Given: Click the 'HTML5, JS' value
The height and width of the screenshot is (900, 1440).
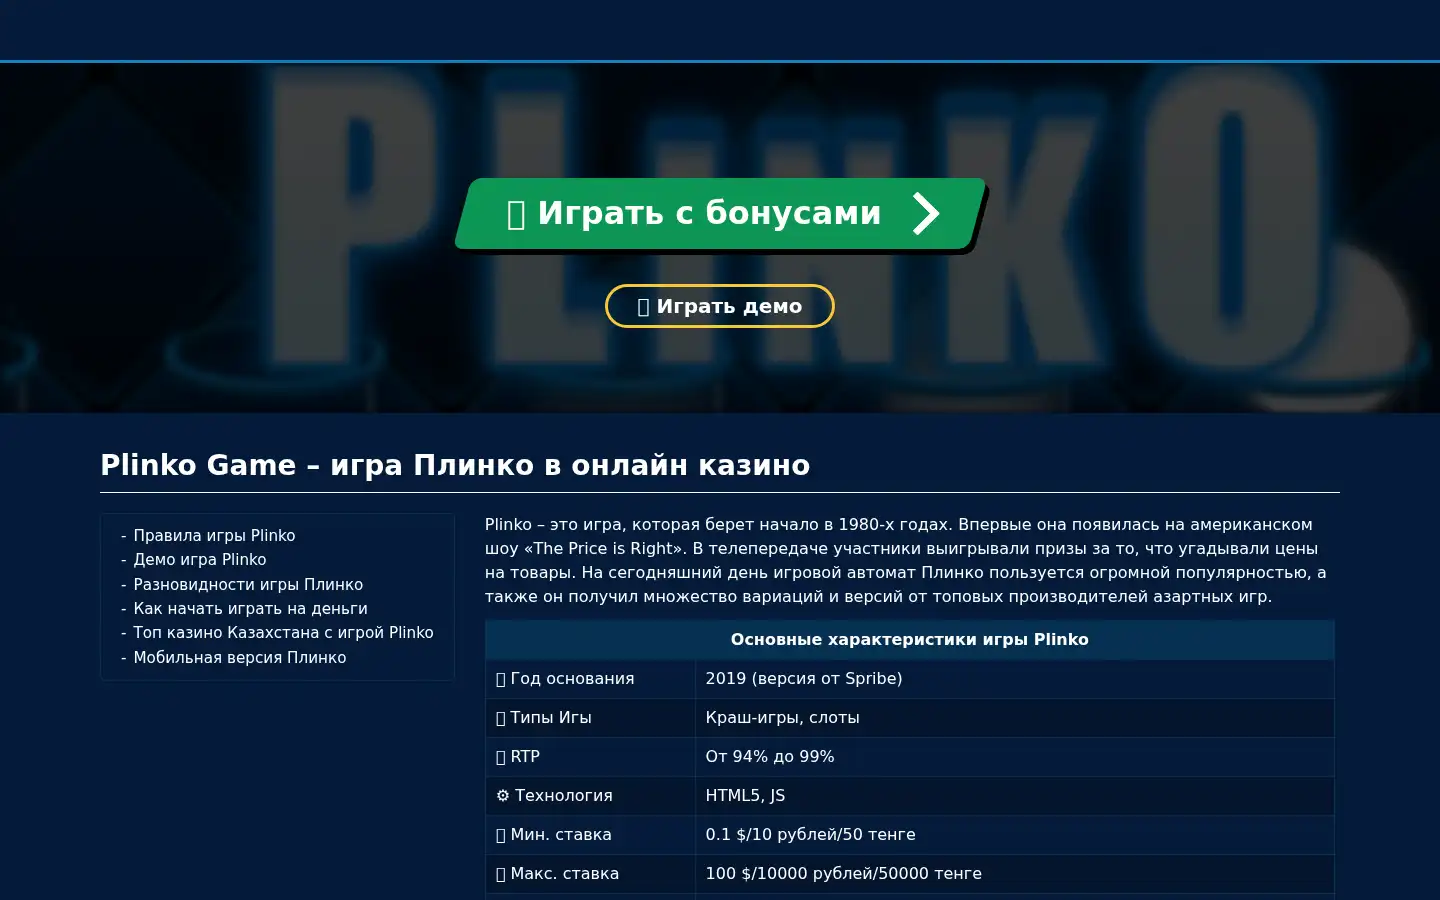Looking at the screenshot, I should point(745,796).
